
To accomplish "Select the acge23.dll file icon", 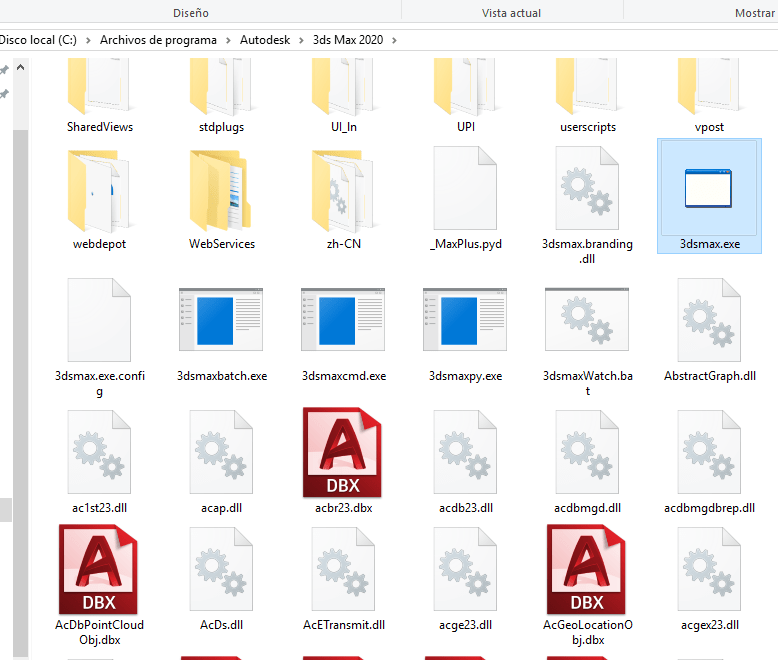I will (x=465, y=569).
